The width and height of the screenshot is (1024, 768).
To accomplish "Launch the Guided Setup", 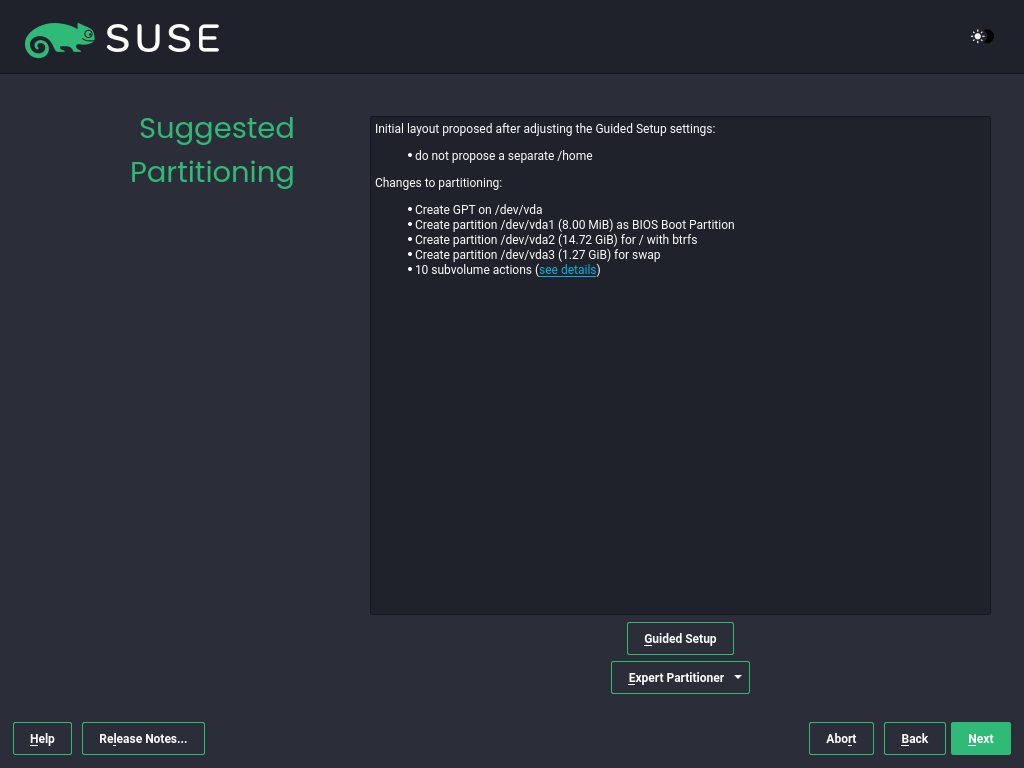I will click(680, 638).
